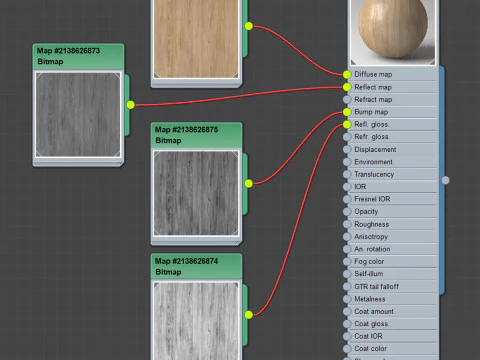Select the Metalness slot label
Viewport: 480px width, 360px height.
[x=370, y=299]
